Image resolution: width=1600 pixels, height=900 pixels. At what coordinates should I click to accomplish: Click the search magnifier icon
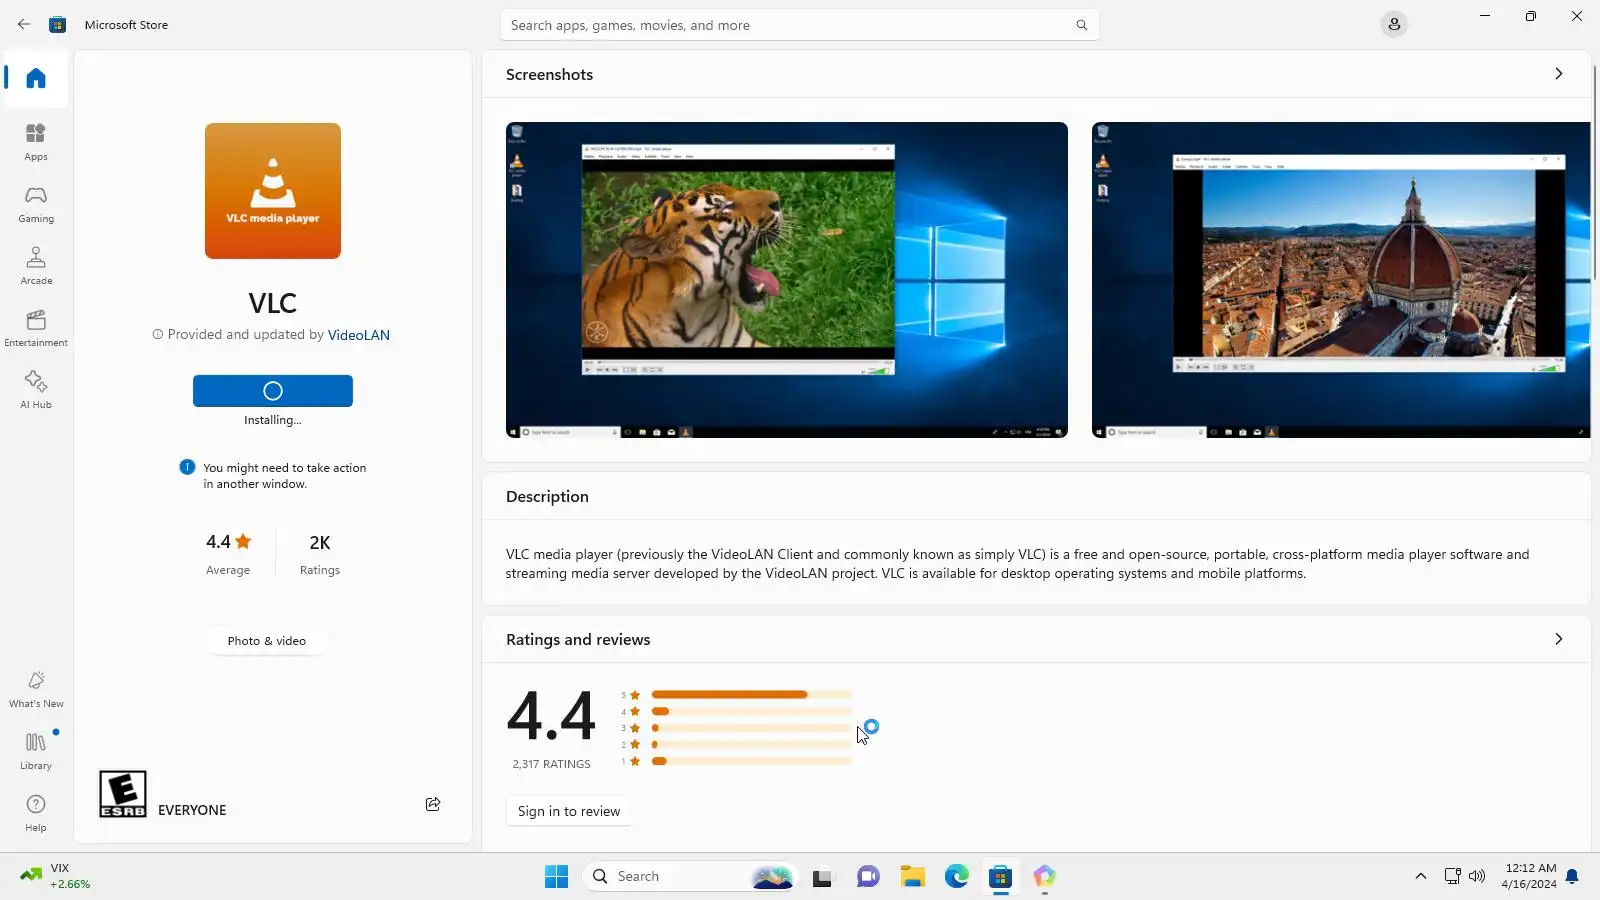(x=1081, y=25)
